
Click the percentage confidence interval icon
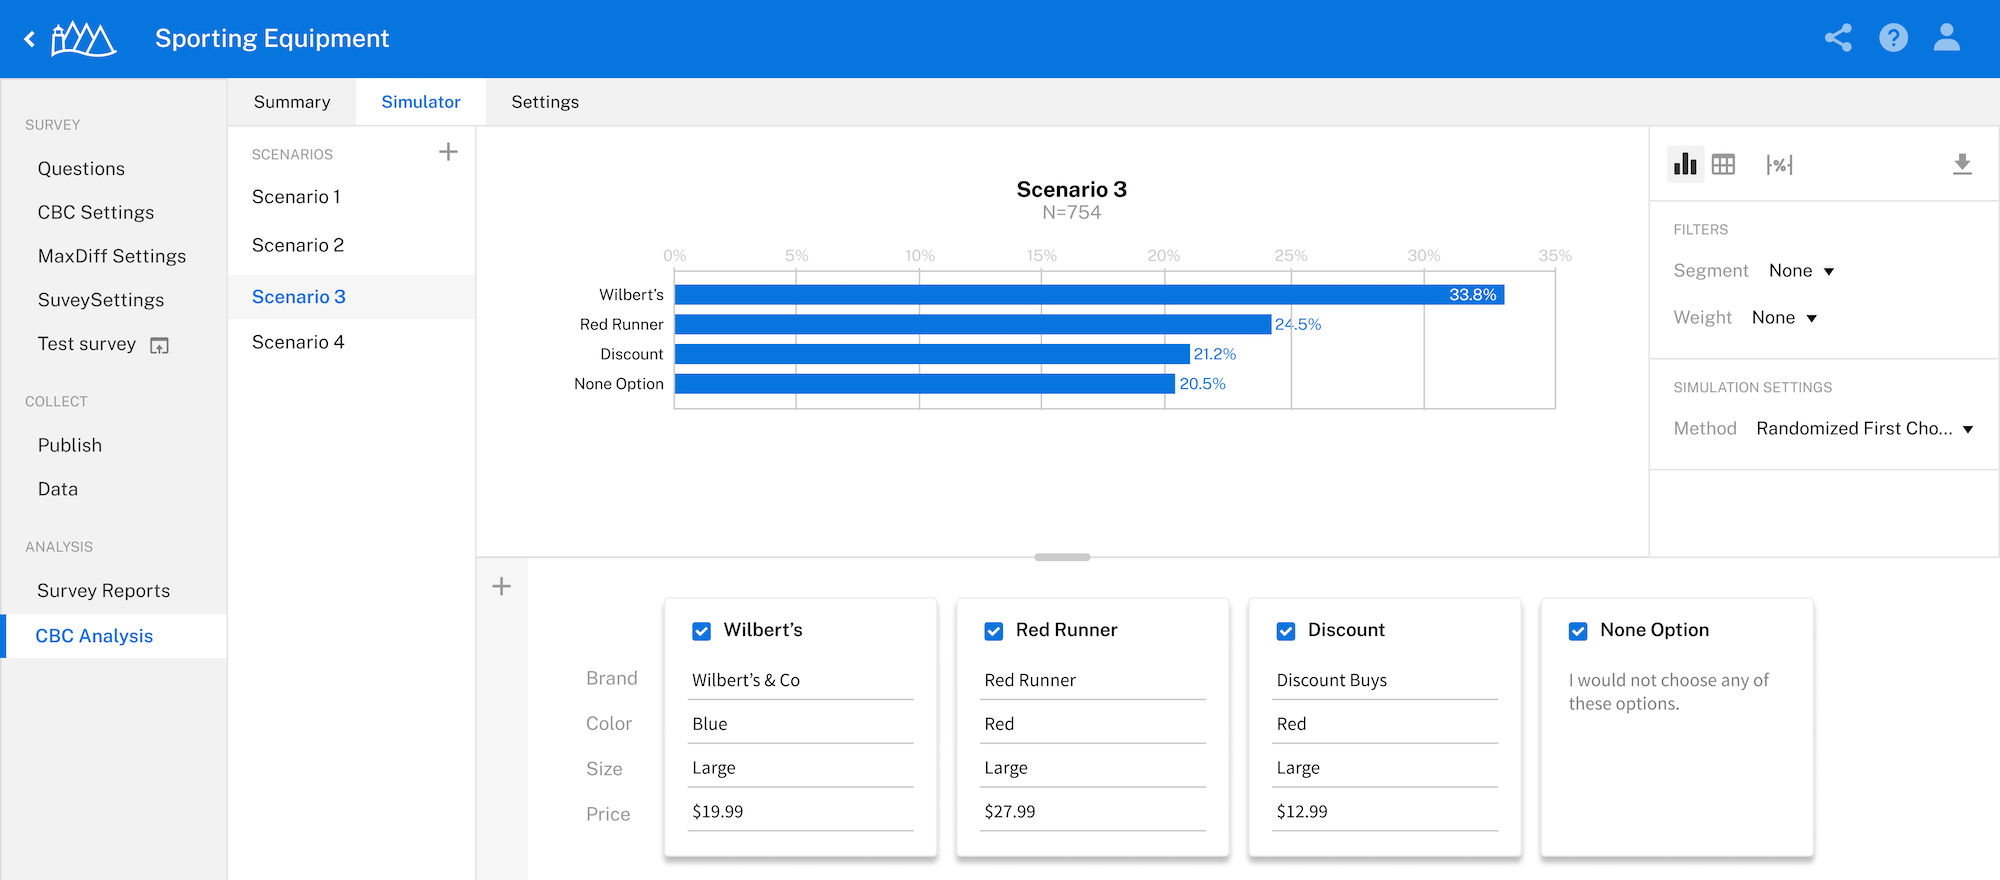1779,164
